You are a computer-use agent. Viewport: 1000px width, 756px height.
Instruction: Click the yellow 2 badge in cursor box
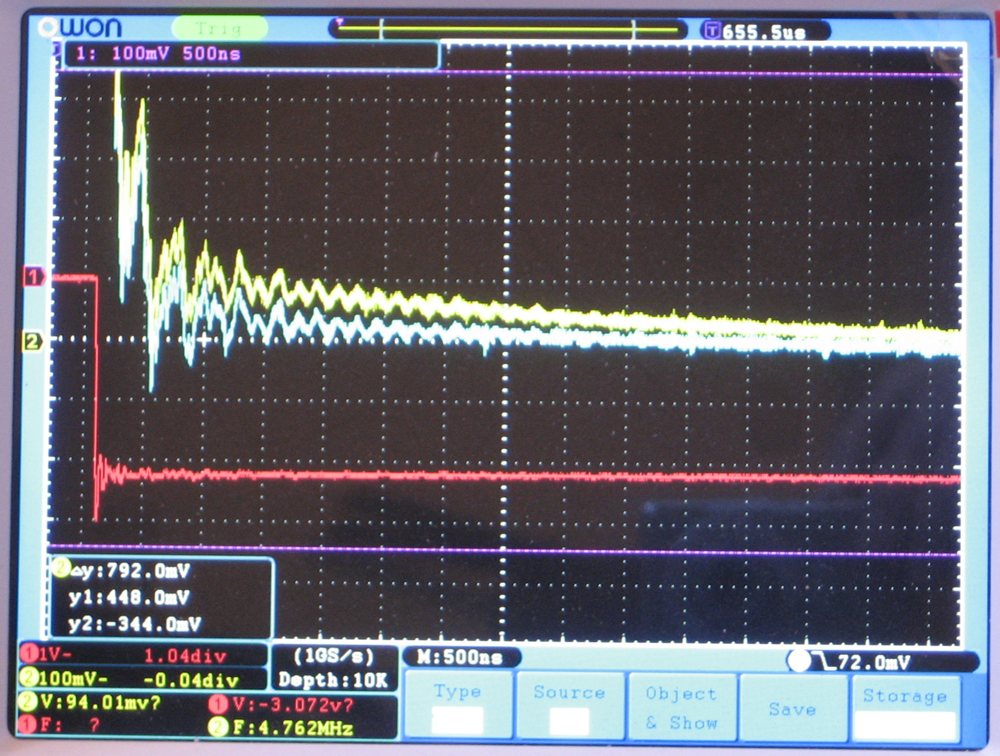point(61,568)
